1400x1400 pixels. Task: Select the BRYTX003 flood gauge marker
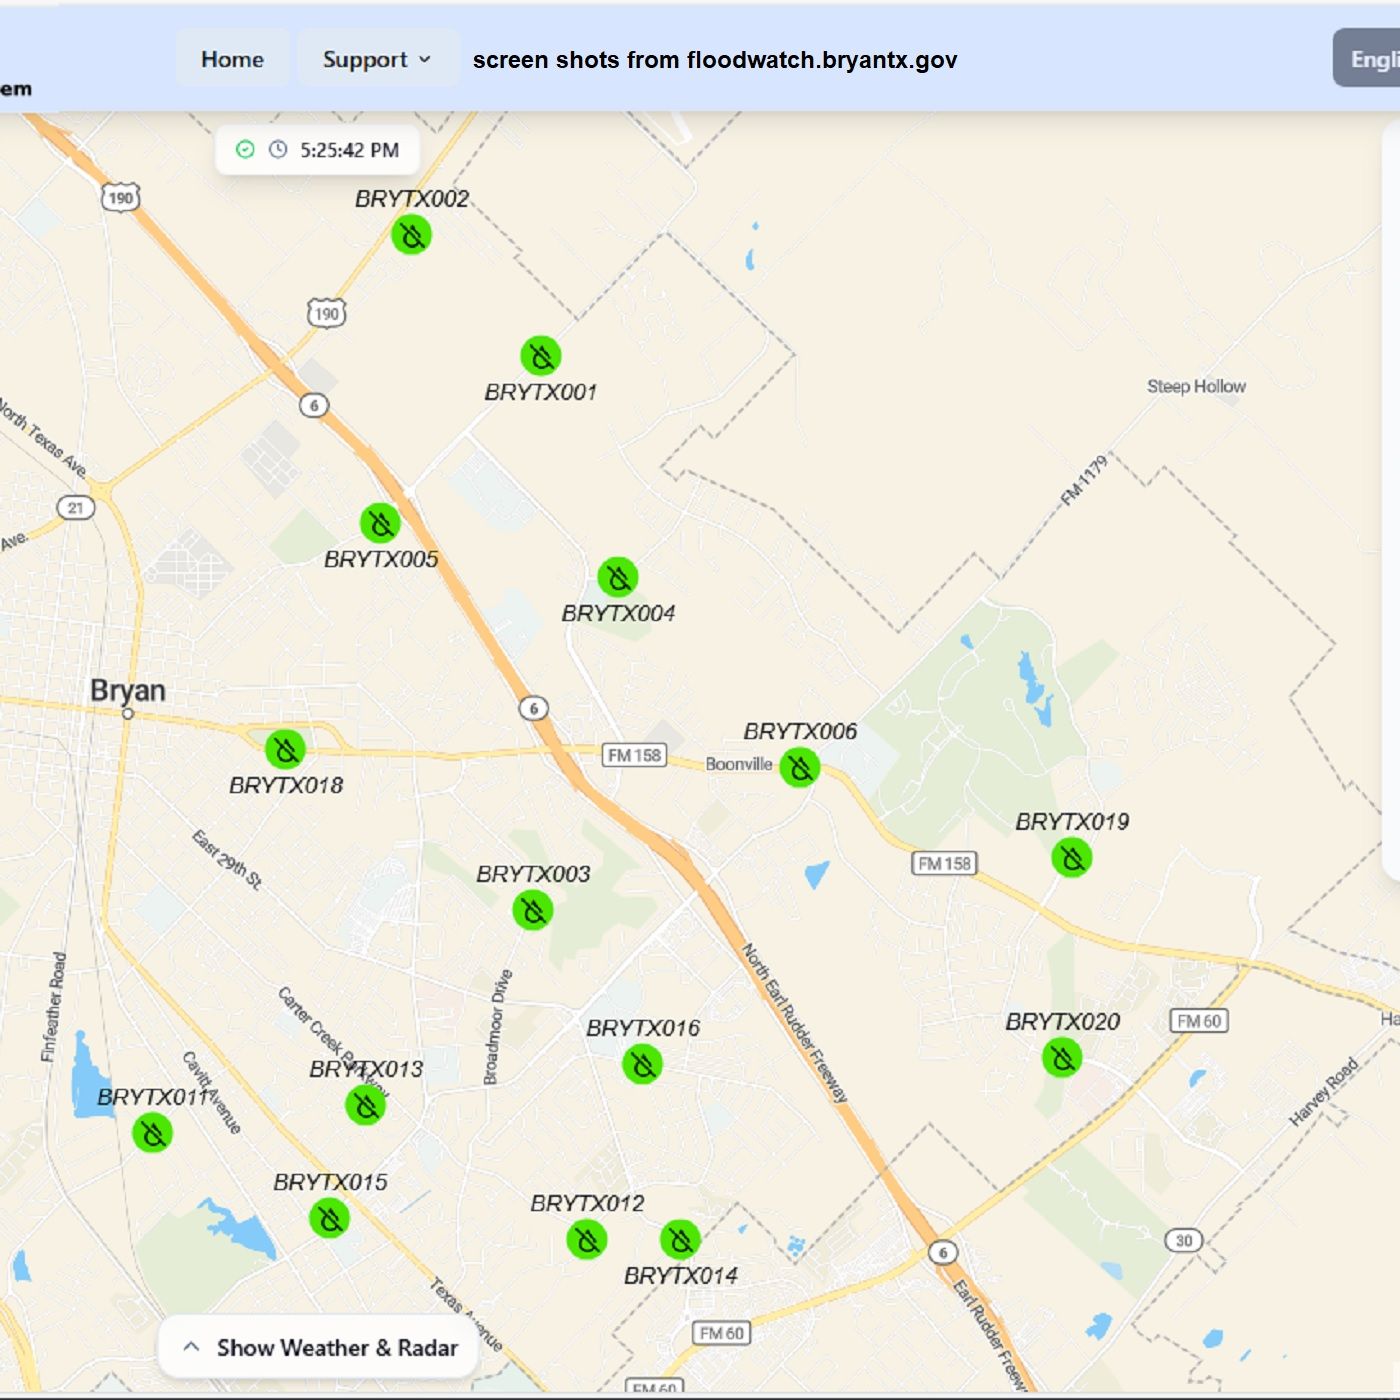533,911
